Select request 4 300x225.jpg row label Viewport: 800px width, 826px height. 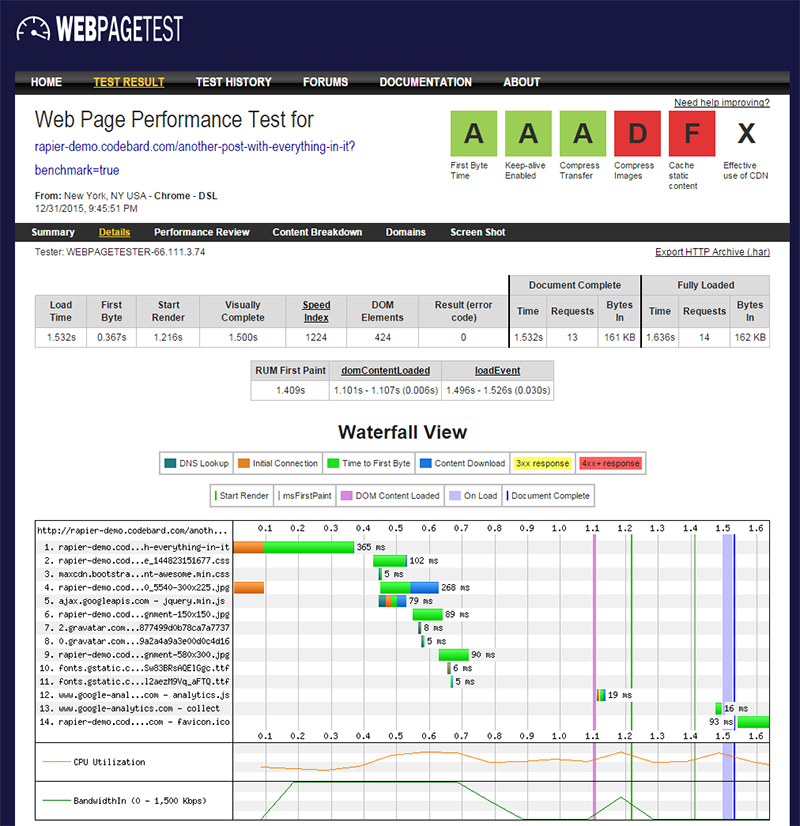[x=137, y=587]
